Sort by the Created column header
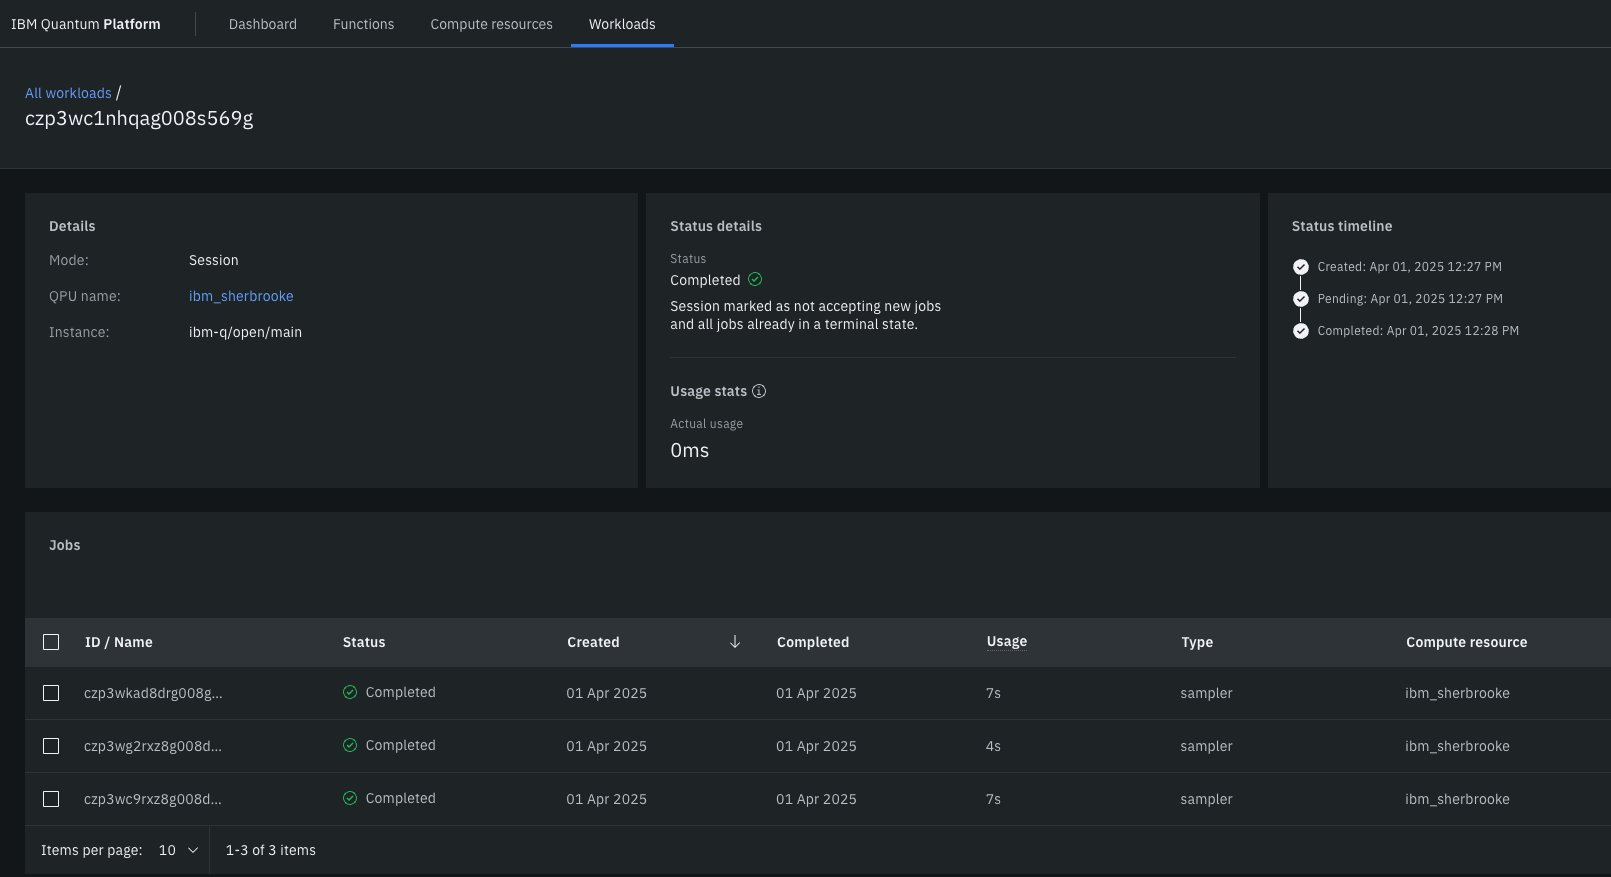1611x877 pixels. pos(593,642)
